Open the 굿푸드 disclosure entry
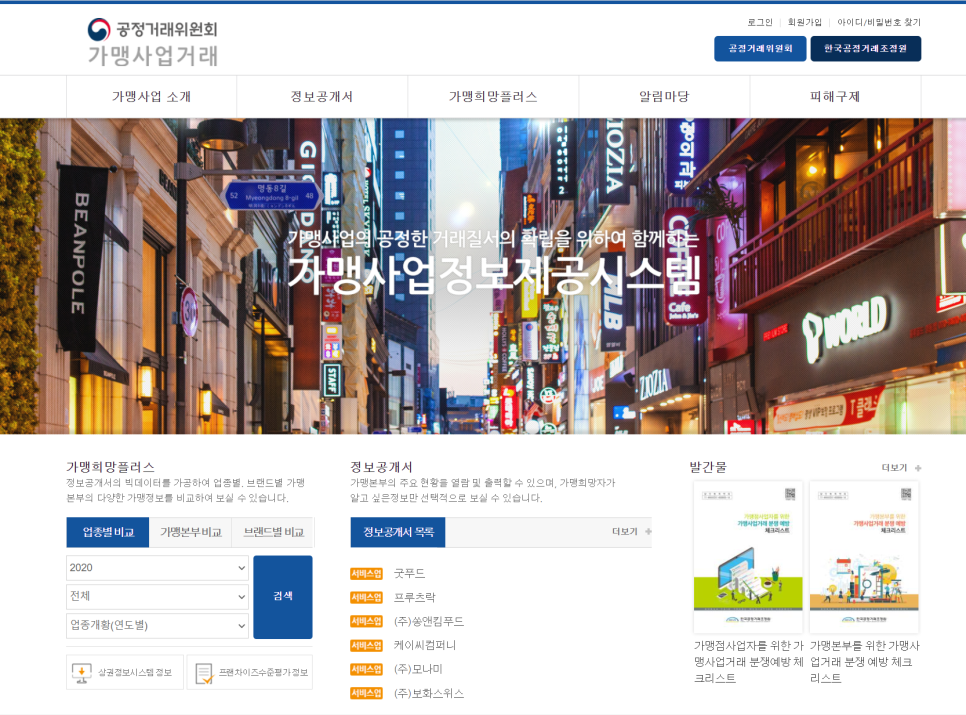 tap(409, 573)
